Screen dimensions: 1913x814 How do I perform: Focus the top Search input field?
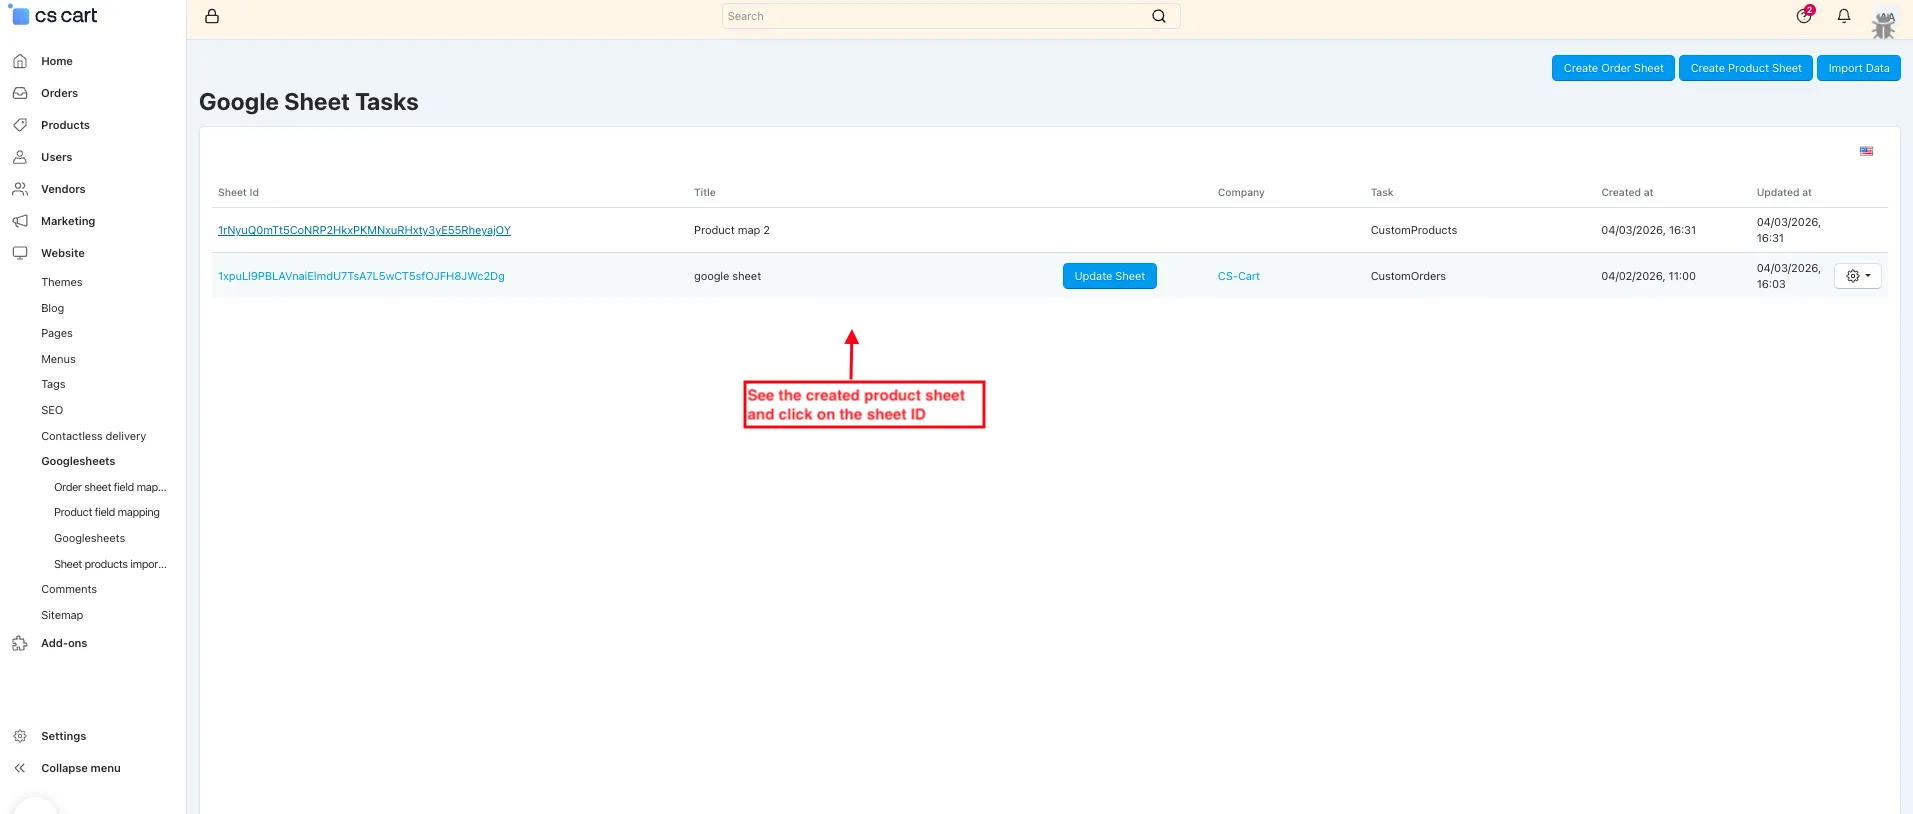point(938,16)
